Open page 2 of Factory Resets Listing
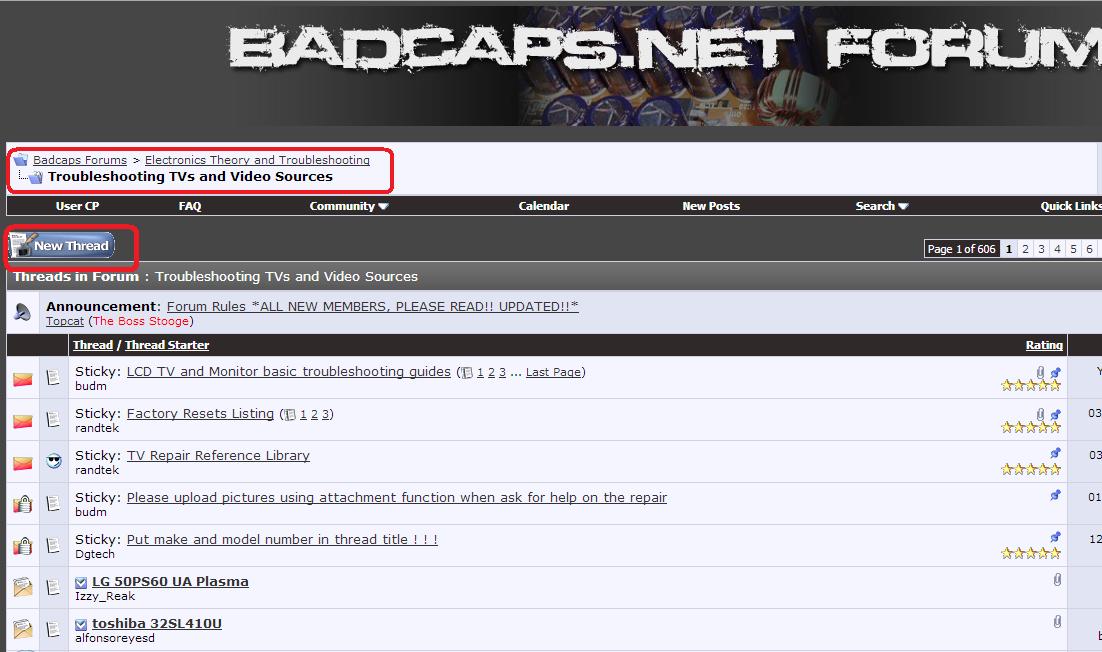1102x652 pixels. [x=314, y=415]
